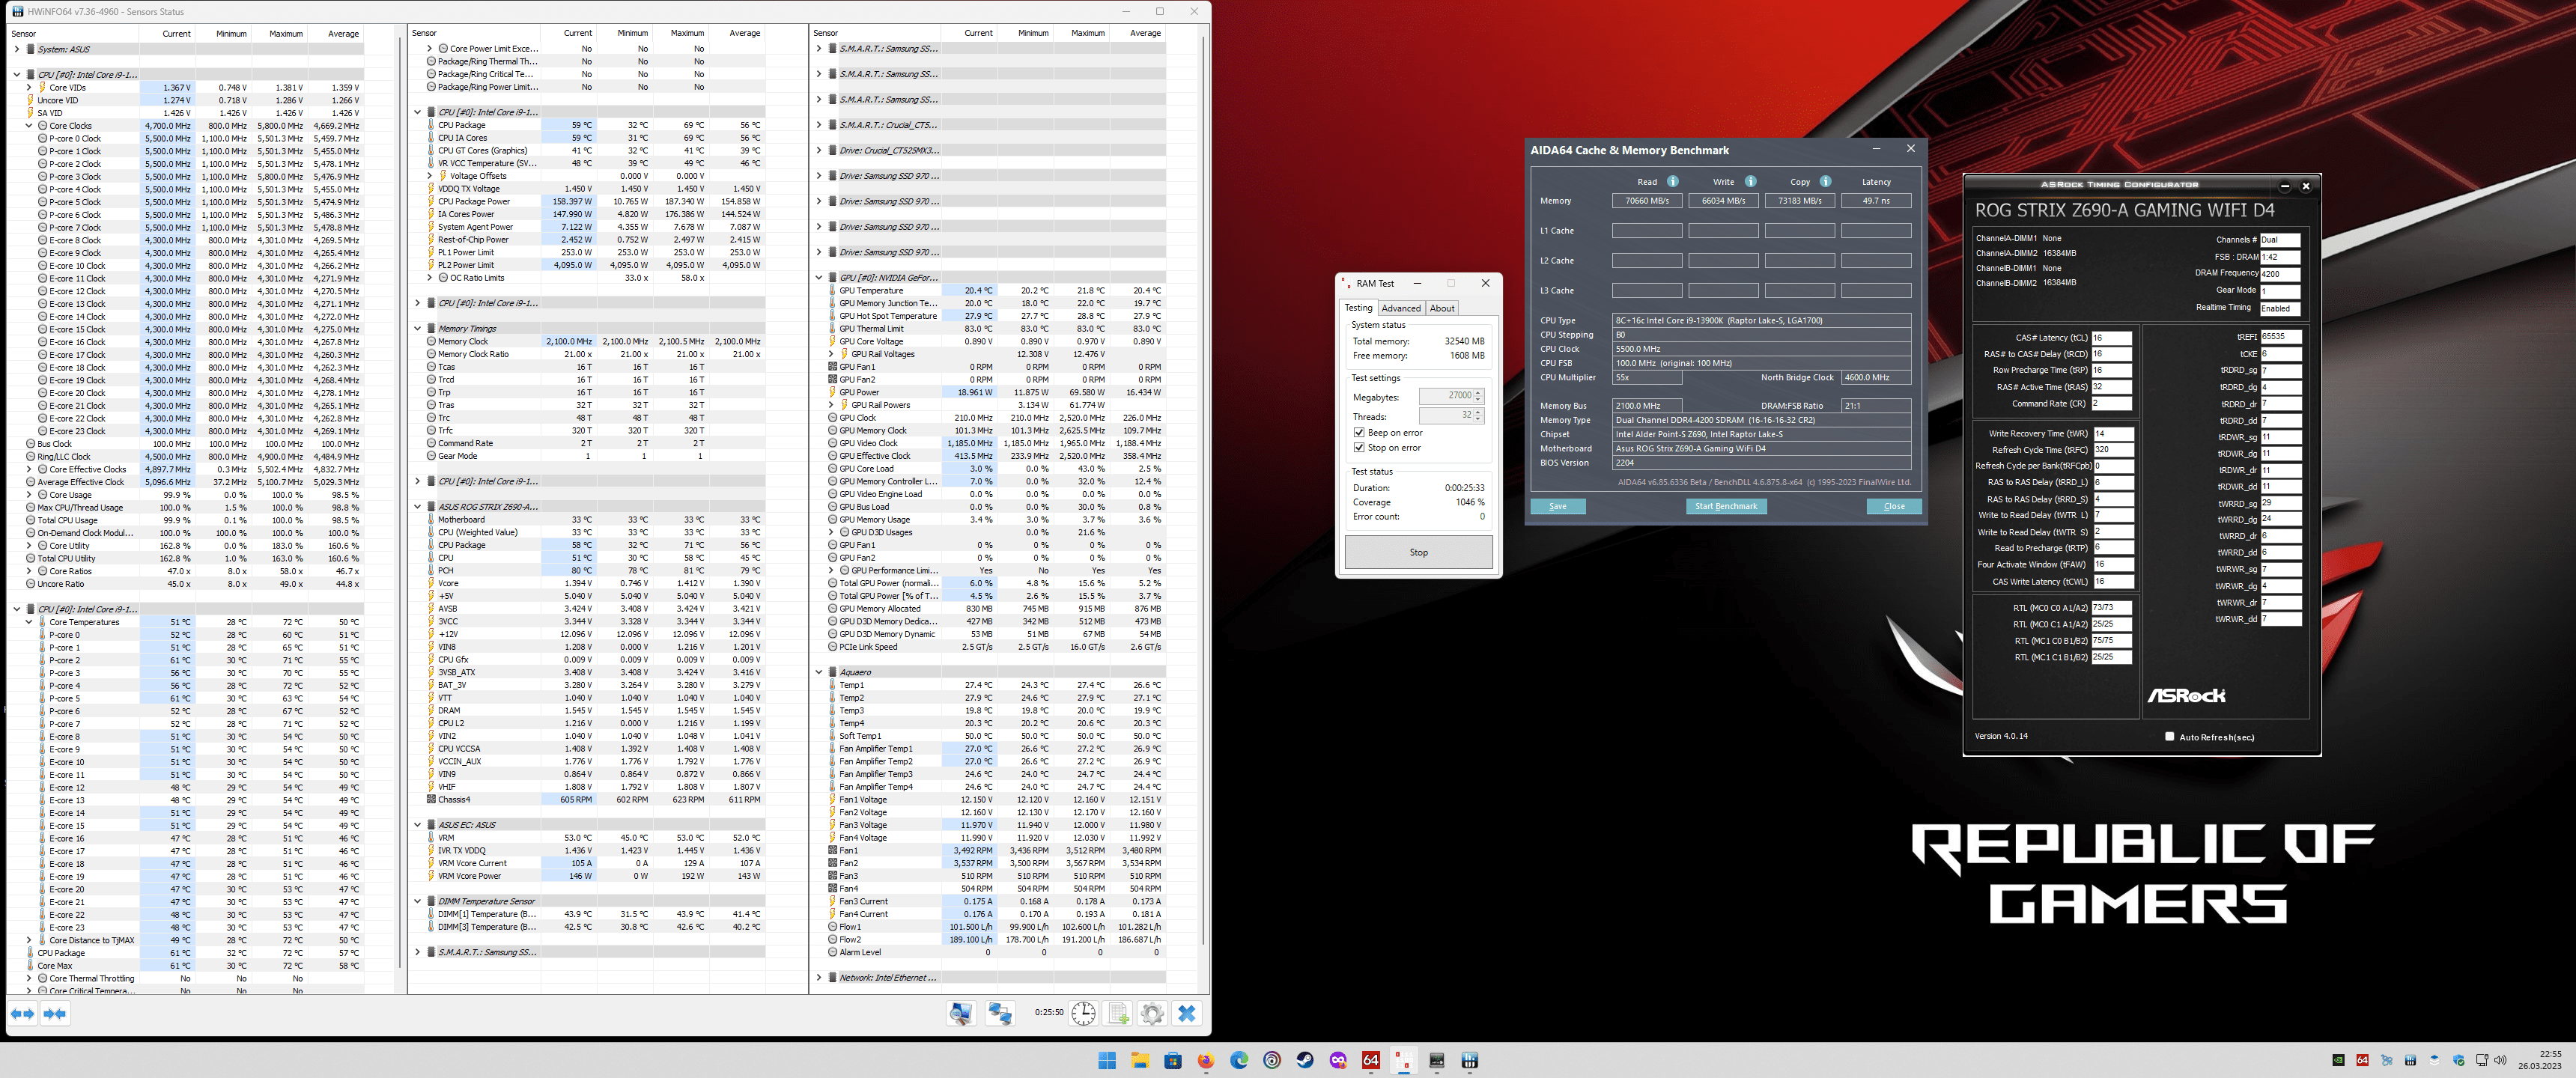Open Ubisoft Connect from taskbar
The height and width of the screenshot is (1078, 2576).
tap(1272, 1060)
